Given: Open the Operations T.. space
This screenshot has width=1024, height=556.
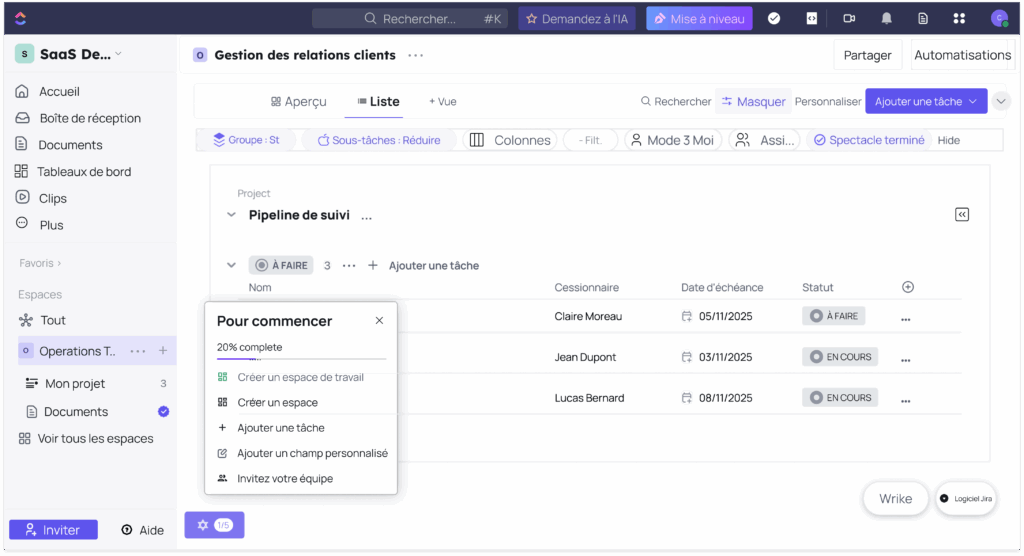Looking at the screenshot, I should tap(77, 352).
